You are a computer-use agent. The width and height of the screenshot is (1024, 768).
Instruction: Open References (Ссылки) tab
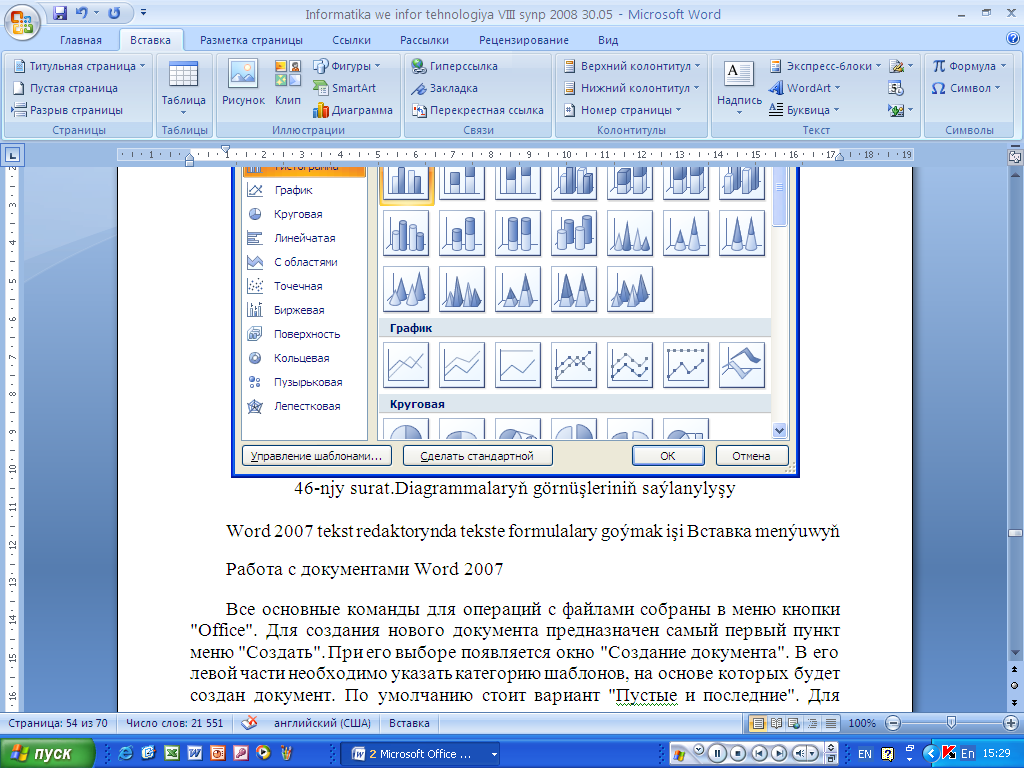(x=351, y=40)
